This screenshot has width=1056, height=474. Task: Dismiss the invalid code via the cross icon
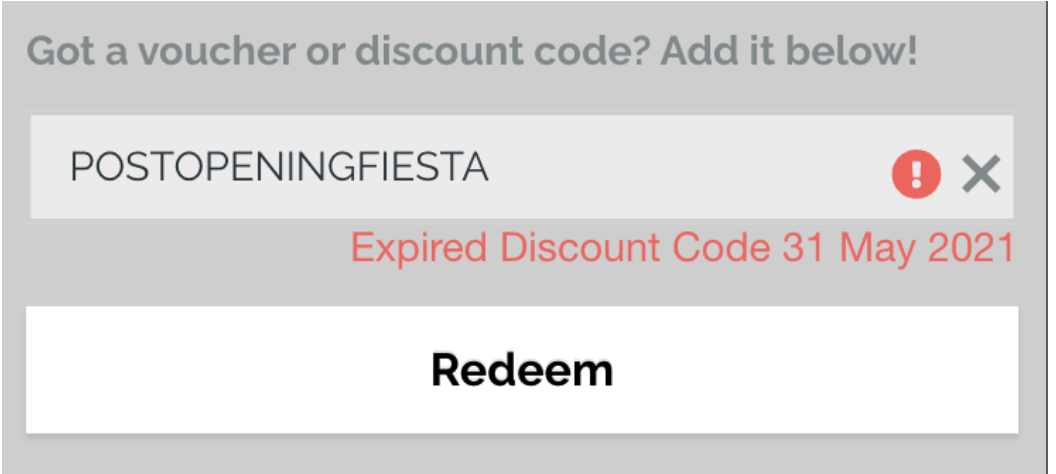(981, 177)
